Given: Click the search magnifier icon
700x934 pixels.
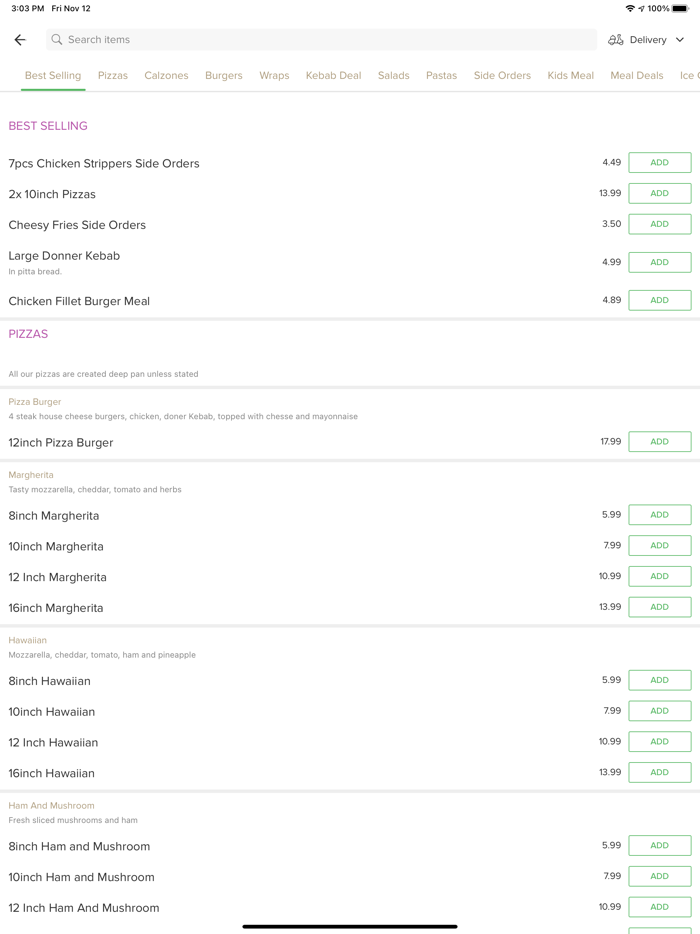Looking at the screenshot, I should click(57, 40).
